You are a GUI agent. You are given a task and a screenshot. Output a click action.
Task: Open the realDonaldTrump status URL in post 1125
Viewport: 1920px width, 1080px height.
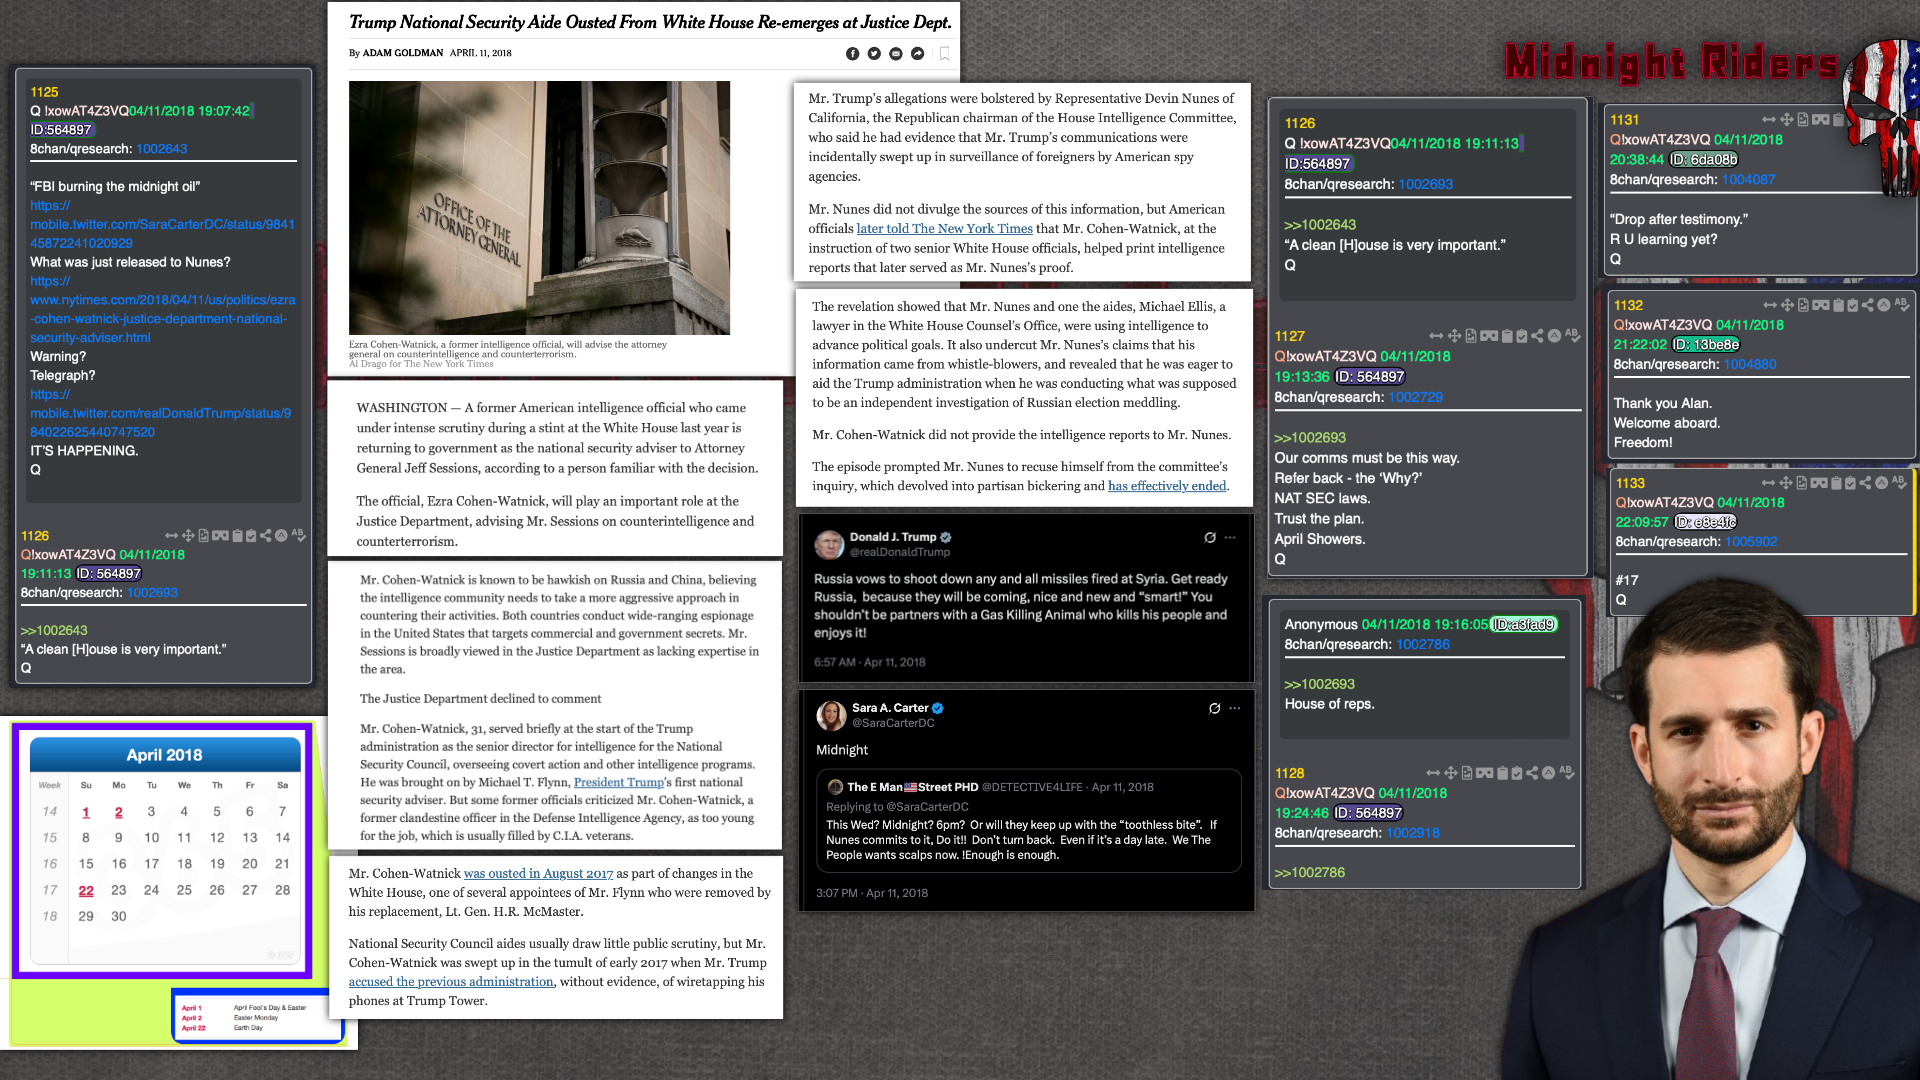(160, 414)
